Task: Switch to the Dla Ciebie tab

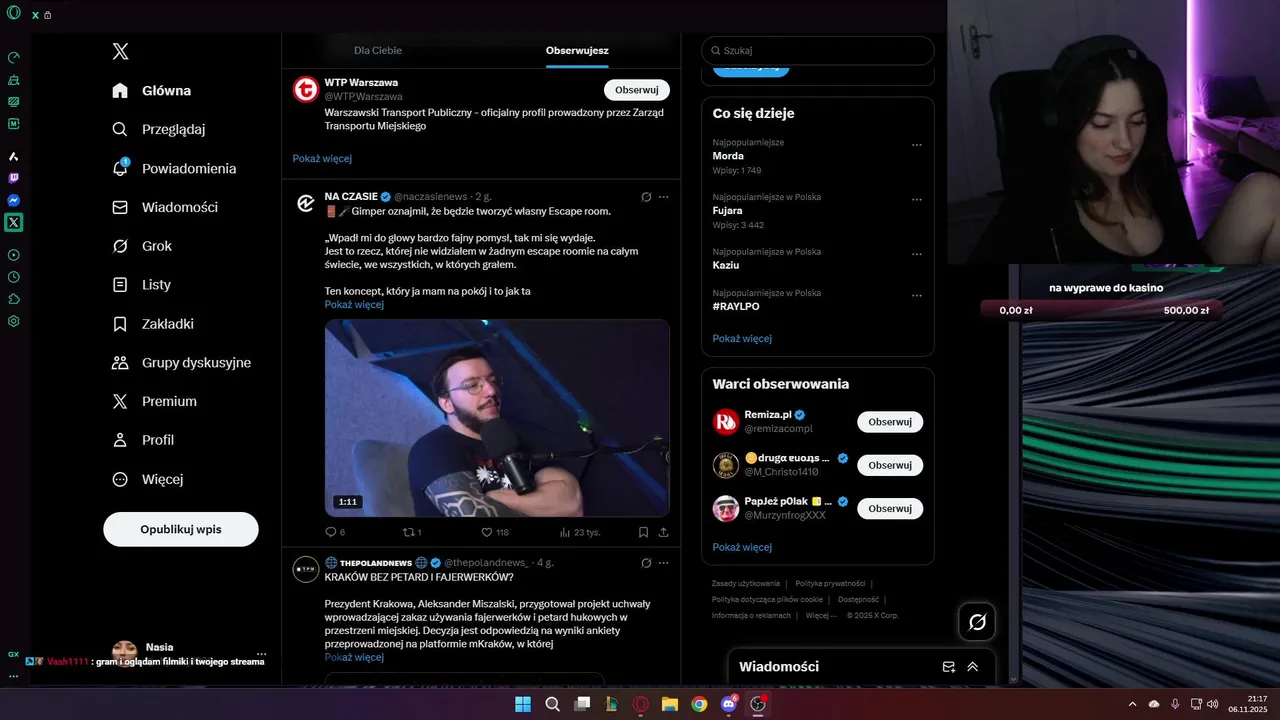Action: 378,50
